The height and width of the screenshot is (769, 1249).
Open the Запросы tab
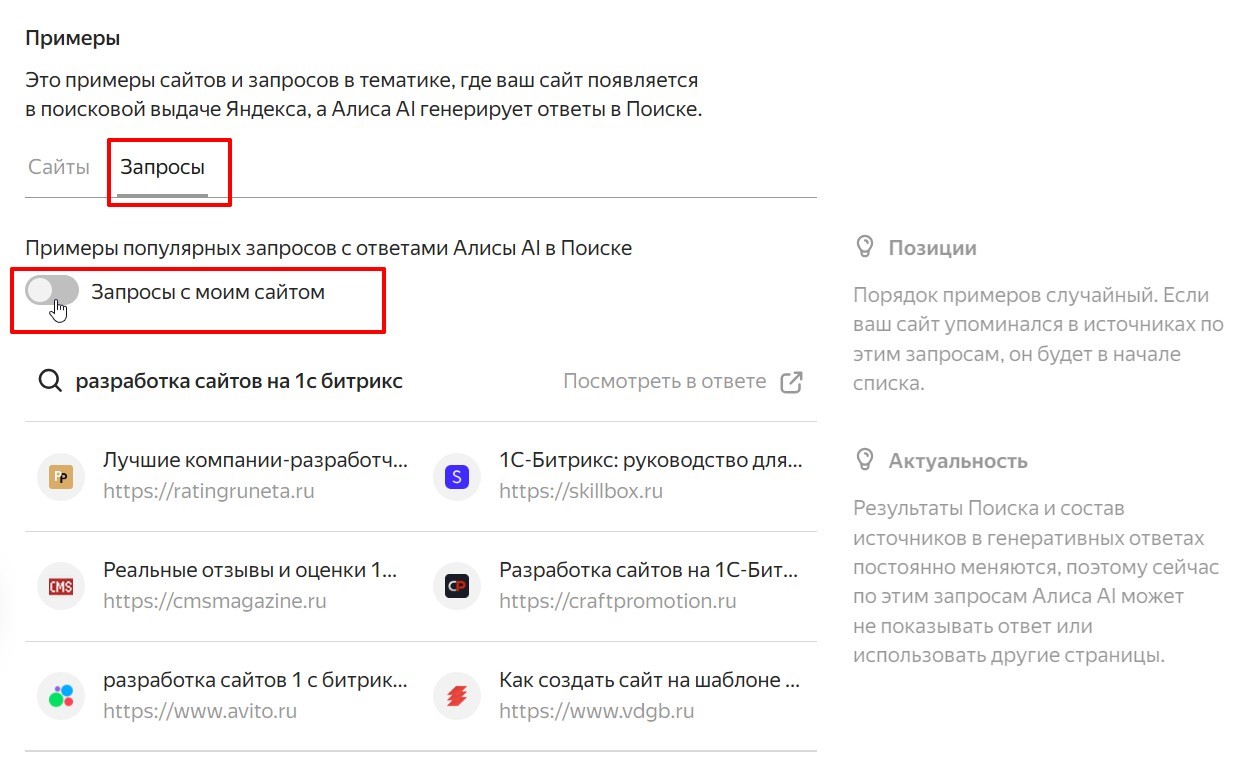pos(162,168)
